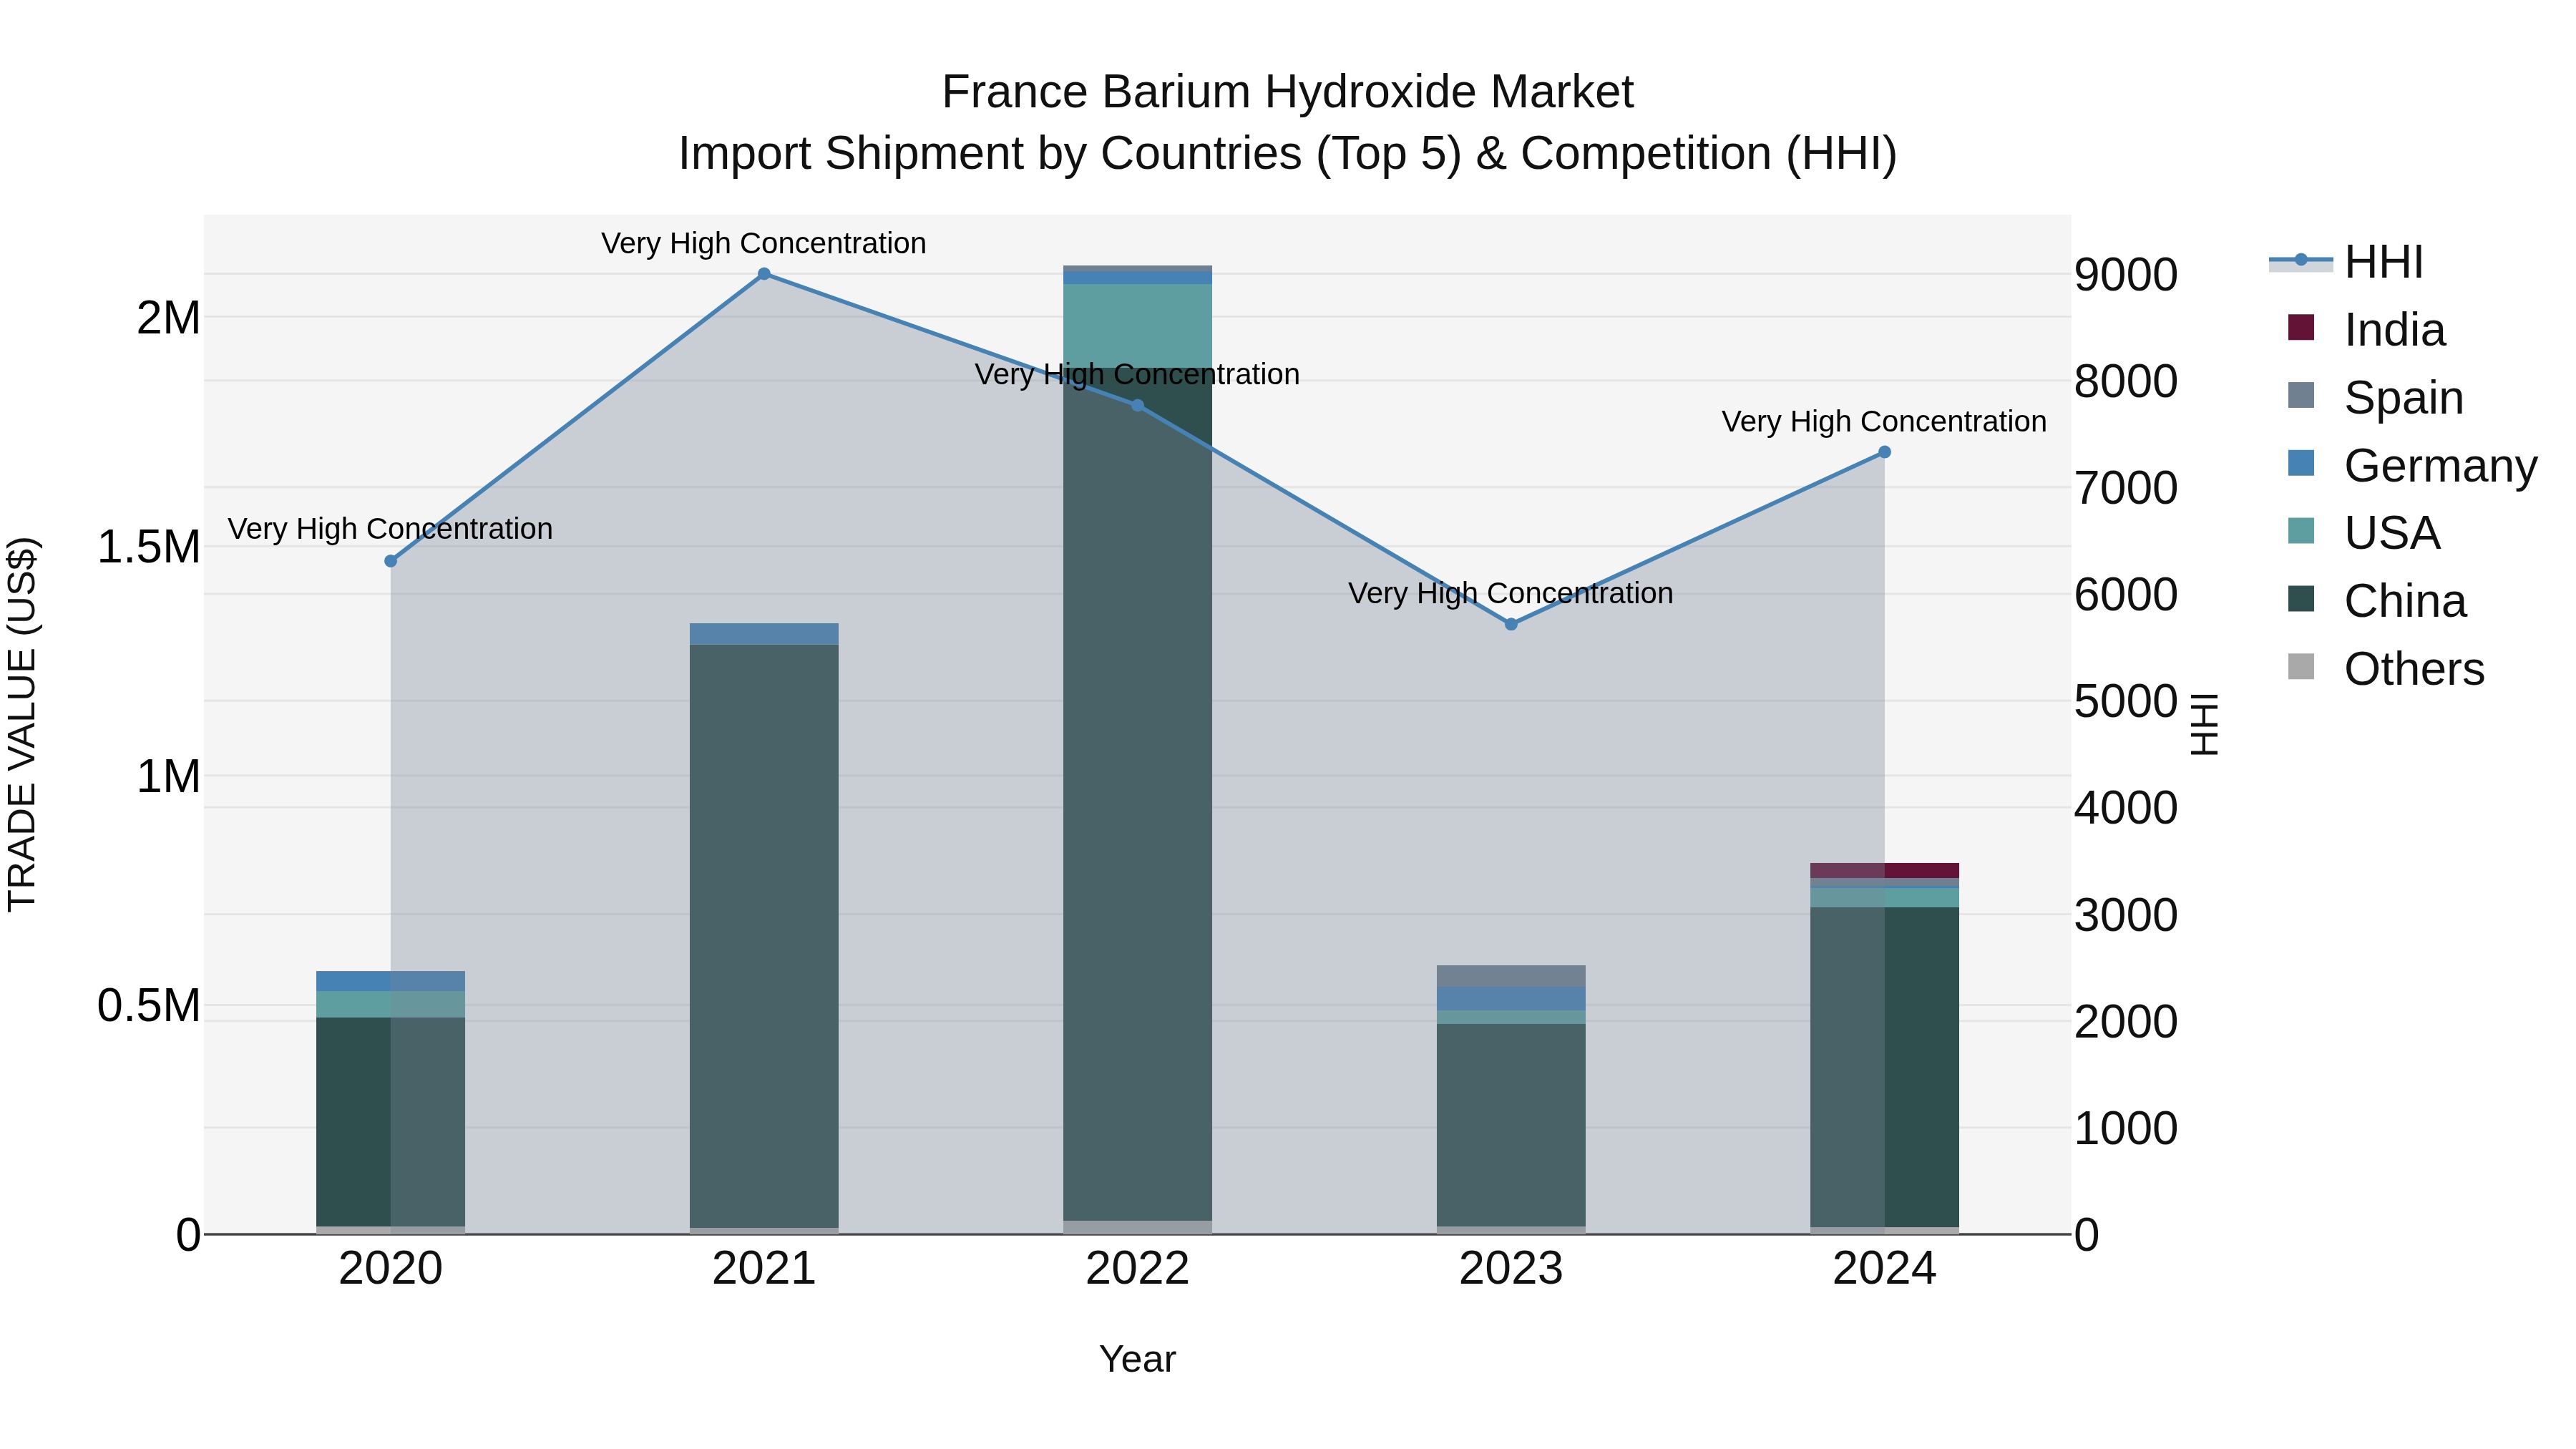Screen dimensions: 2576x1449
Task: Click the 9000 tick on the HHI axis
Action: click(2126, 275)
